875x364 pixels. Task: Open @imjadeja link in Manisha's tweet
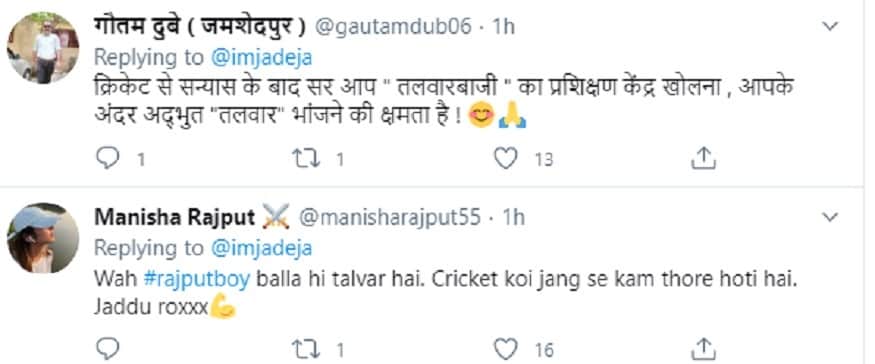tap(260, 248)
